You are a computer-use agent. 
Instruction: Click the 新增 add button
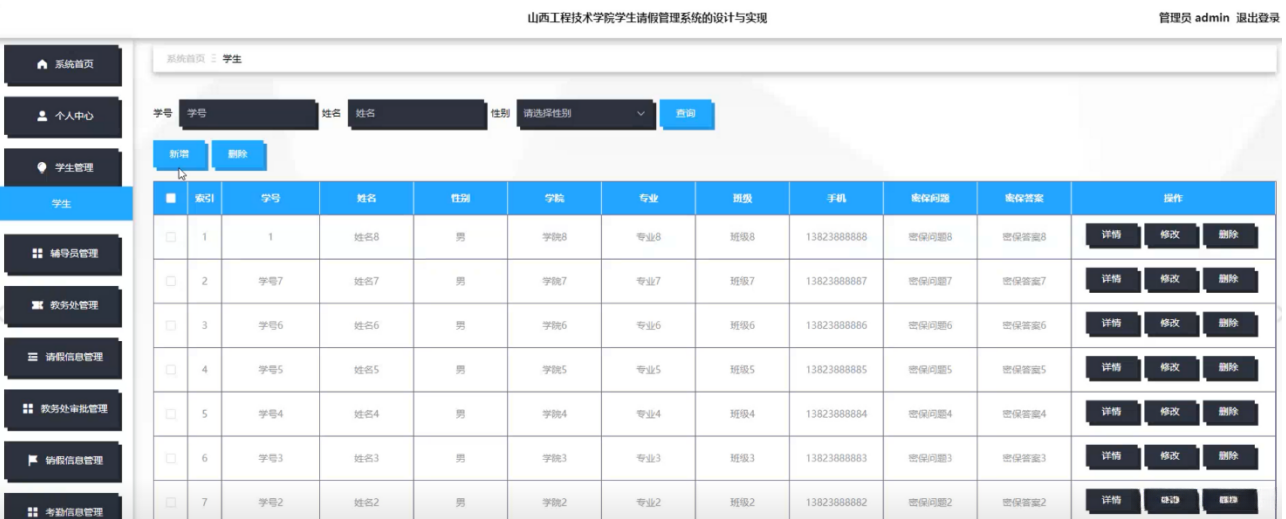click(179, 154)
